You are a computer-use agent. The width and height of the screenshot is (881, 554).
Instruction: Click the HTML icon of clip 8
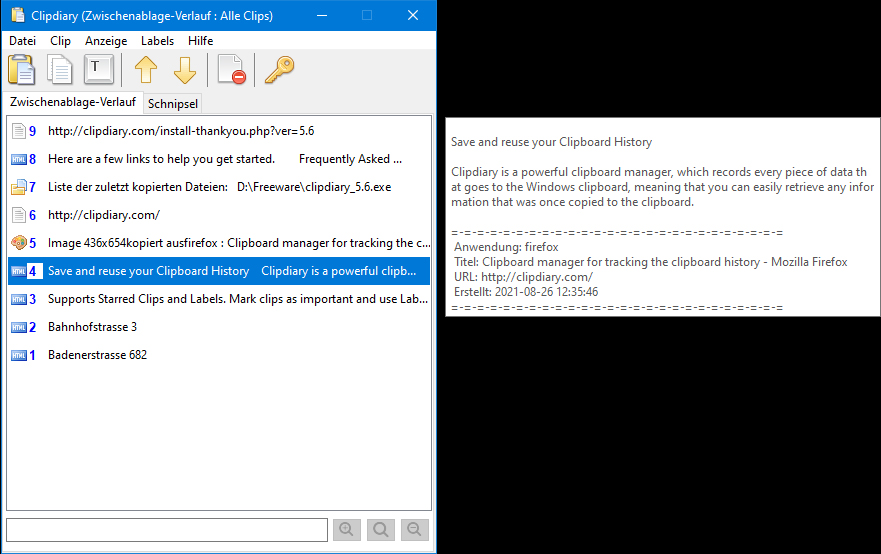[19, 159]
